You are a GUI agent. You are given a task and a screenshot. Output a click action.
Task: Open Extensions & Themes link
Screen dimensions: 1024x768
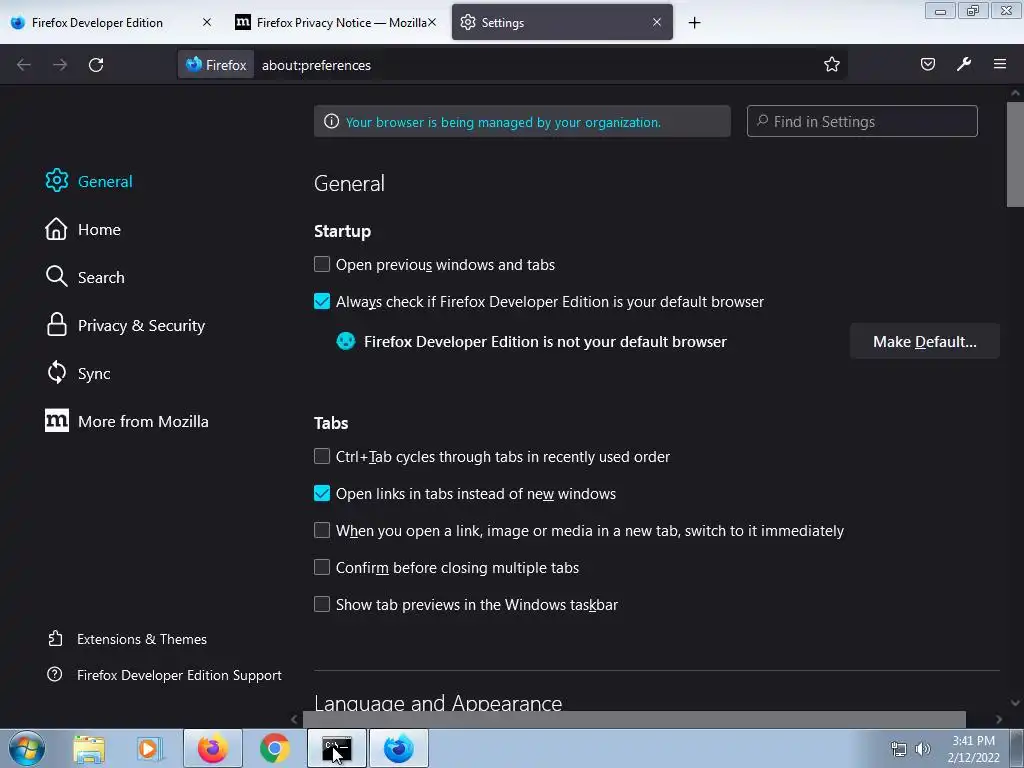coord(142,639)
